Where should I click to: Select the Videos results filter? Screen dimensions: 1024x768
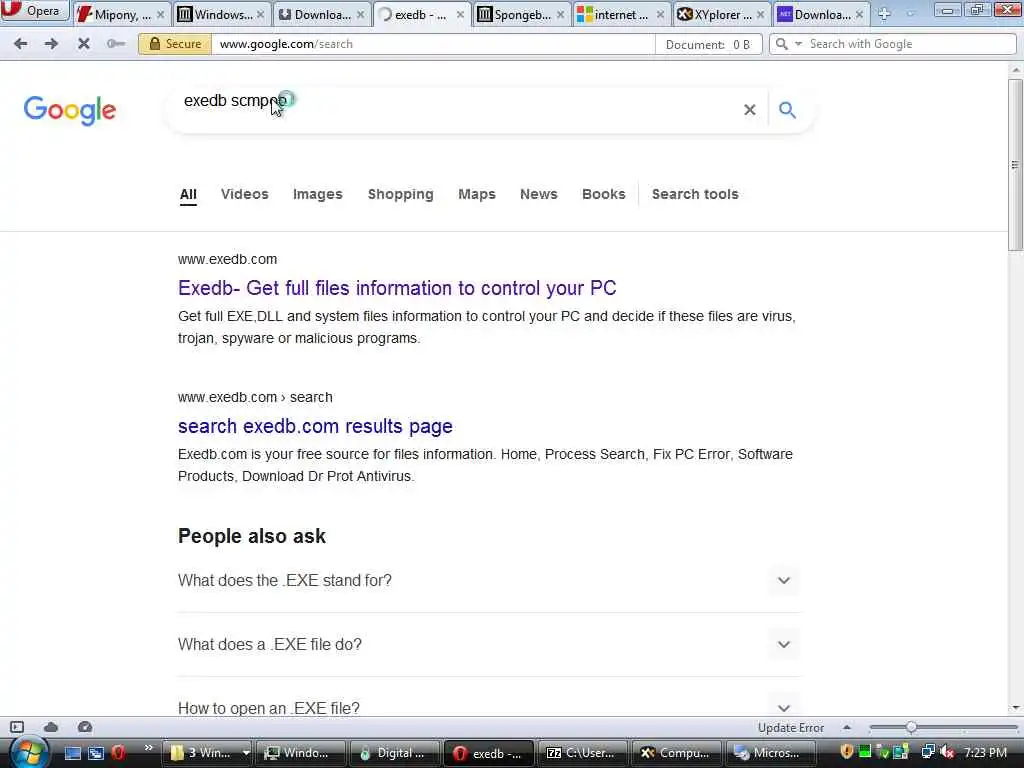click(245, 194)
